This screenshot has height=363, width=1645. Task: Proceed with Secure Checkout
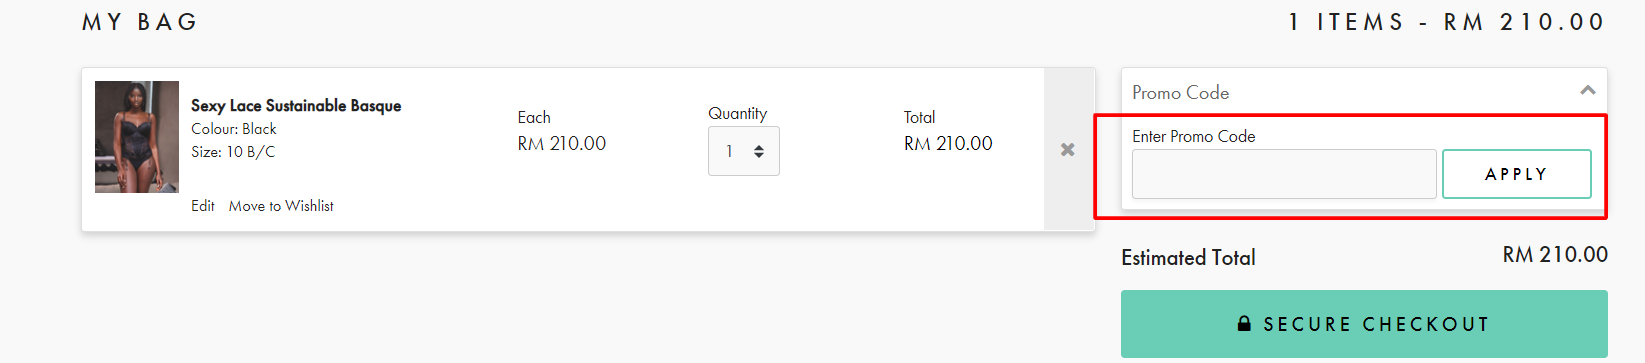[x=1364, y=324]
